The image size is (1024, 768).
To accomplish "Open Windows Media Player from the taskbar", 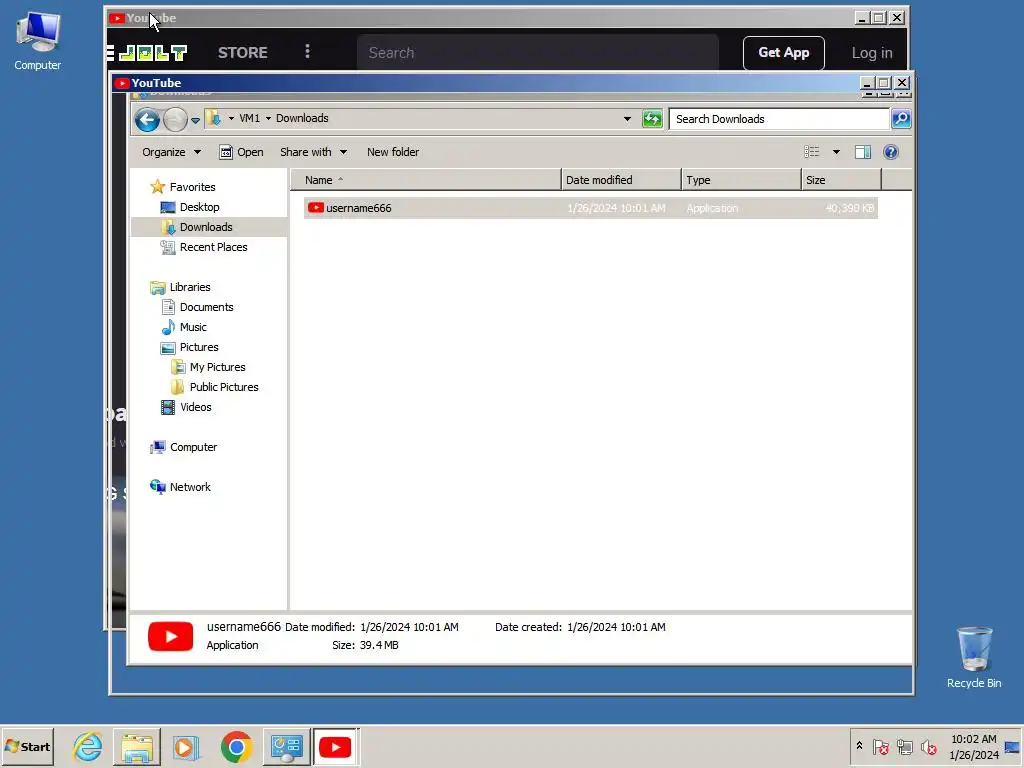I will (x=186, y=746).
